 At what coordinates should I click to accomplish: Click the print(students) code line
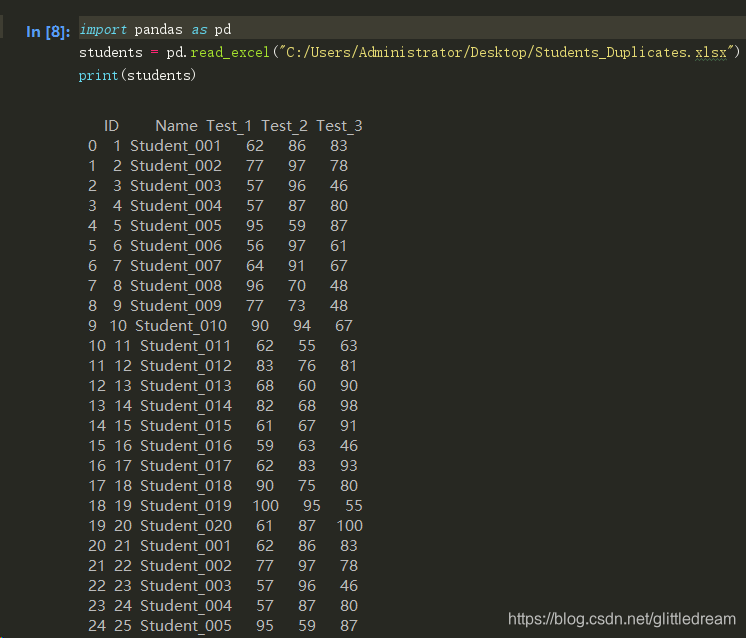click(x=137, y=75)
